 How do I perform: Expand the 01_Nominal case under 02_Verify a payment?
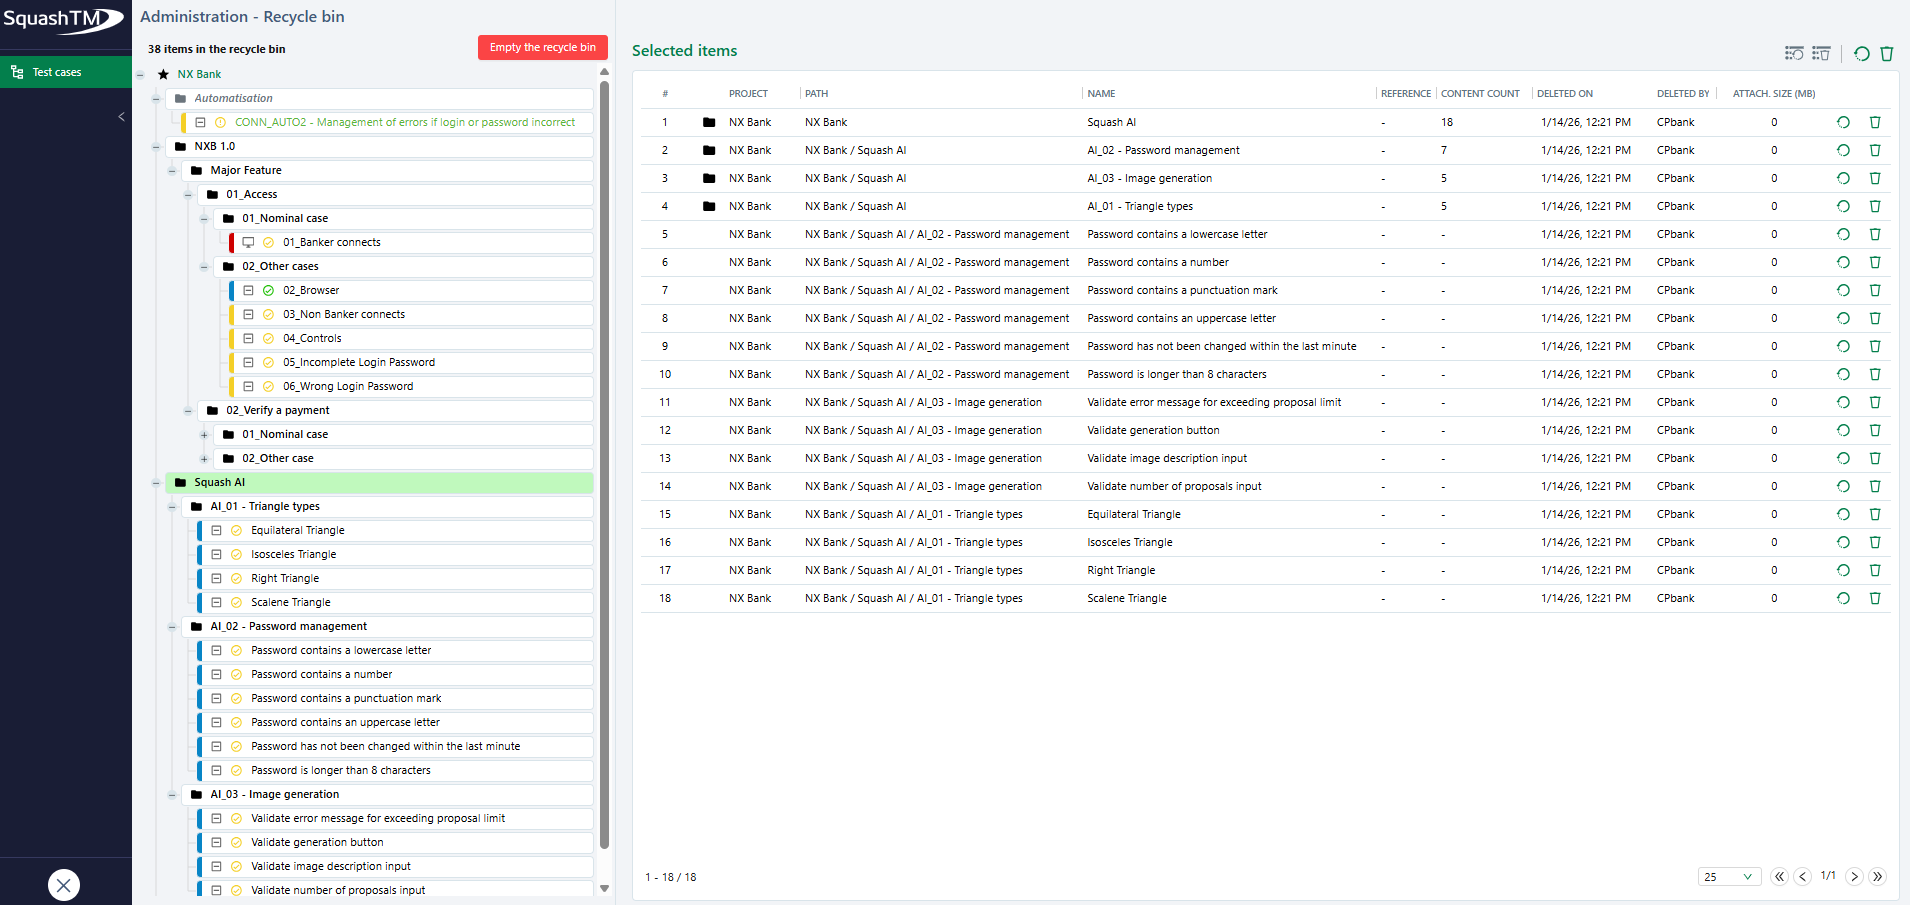pyautogui.click(x=204, y=434)
